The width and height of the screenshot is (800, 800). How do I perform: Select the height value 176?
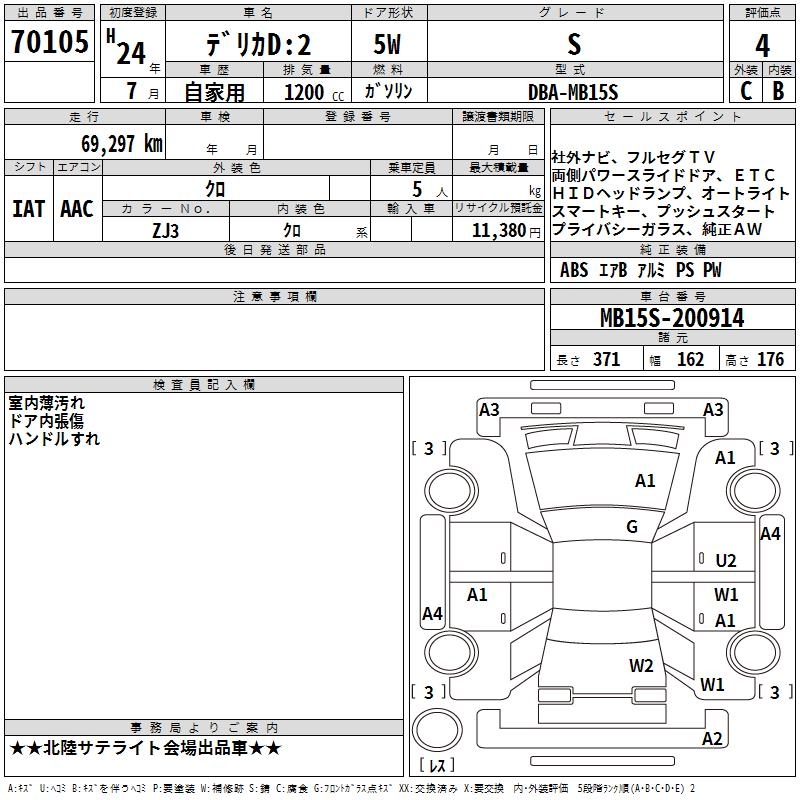pyautogui.click(x=770, y=359)
